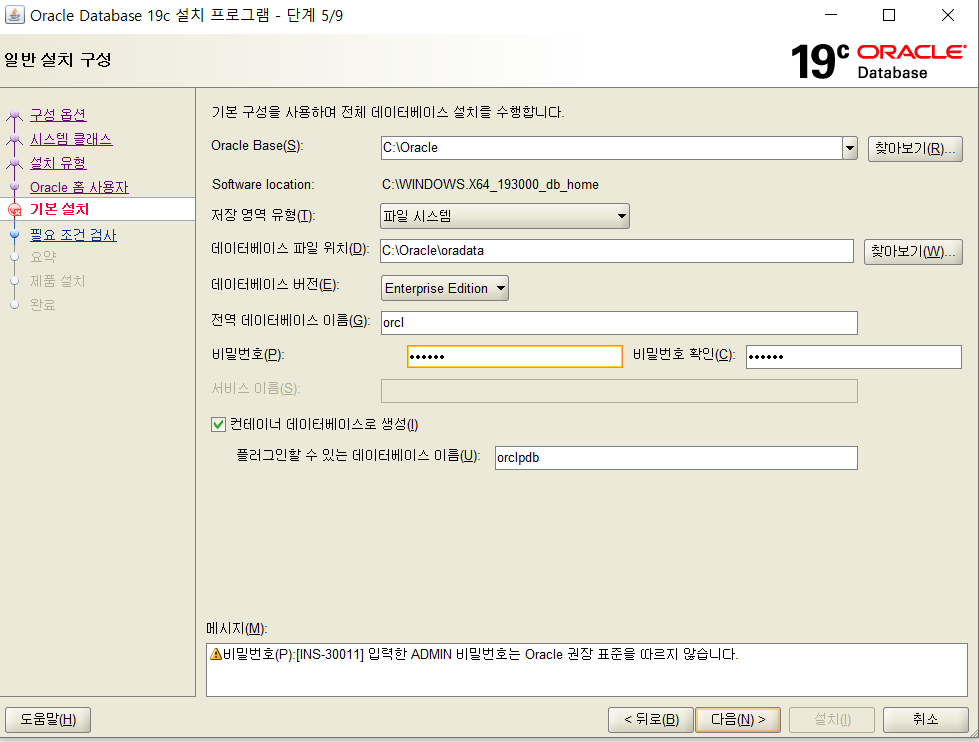Click the 전역 데이터베이스 이름 field containing orcl
The width and height of the screenshot is (979, 742).
click(619, 323)
